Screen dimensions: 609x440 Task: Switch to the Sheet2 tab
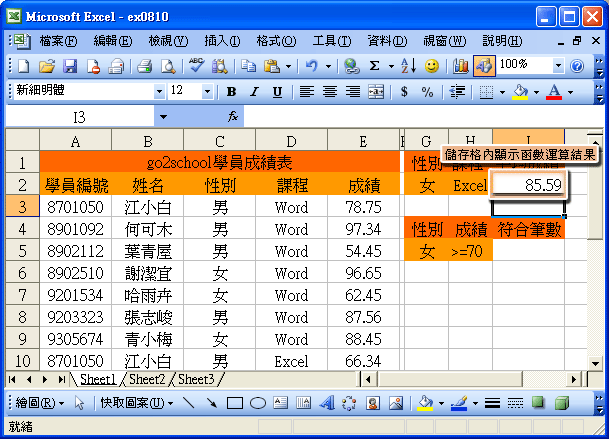tap(147, 380)
